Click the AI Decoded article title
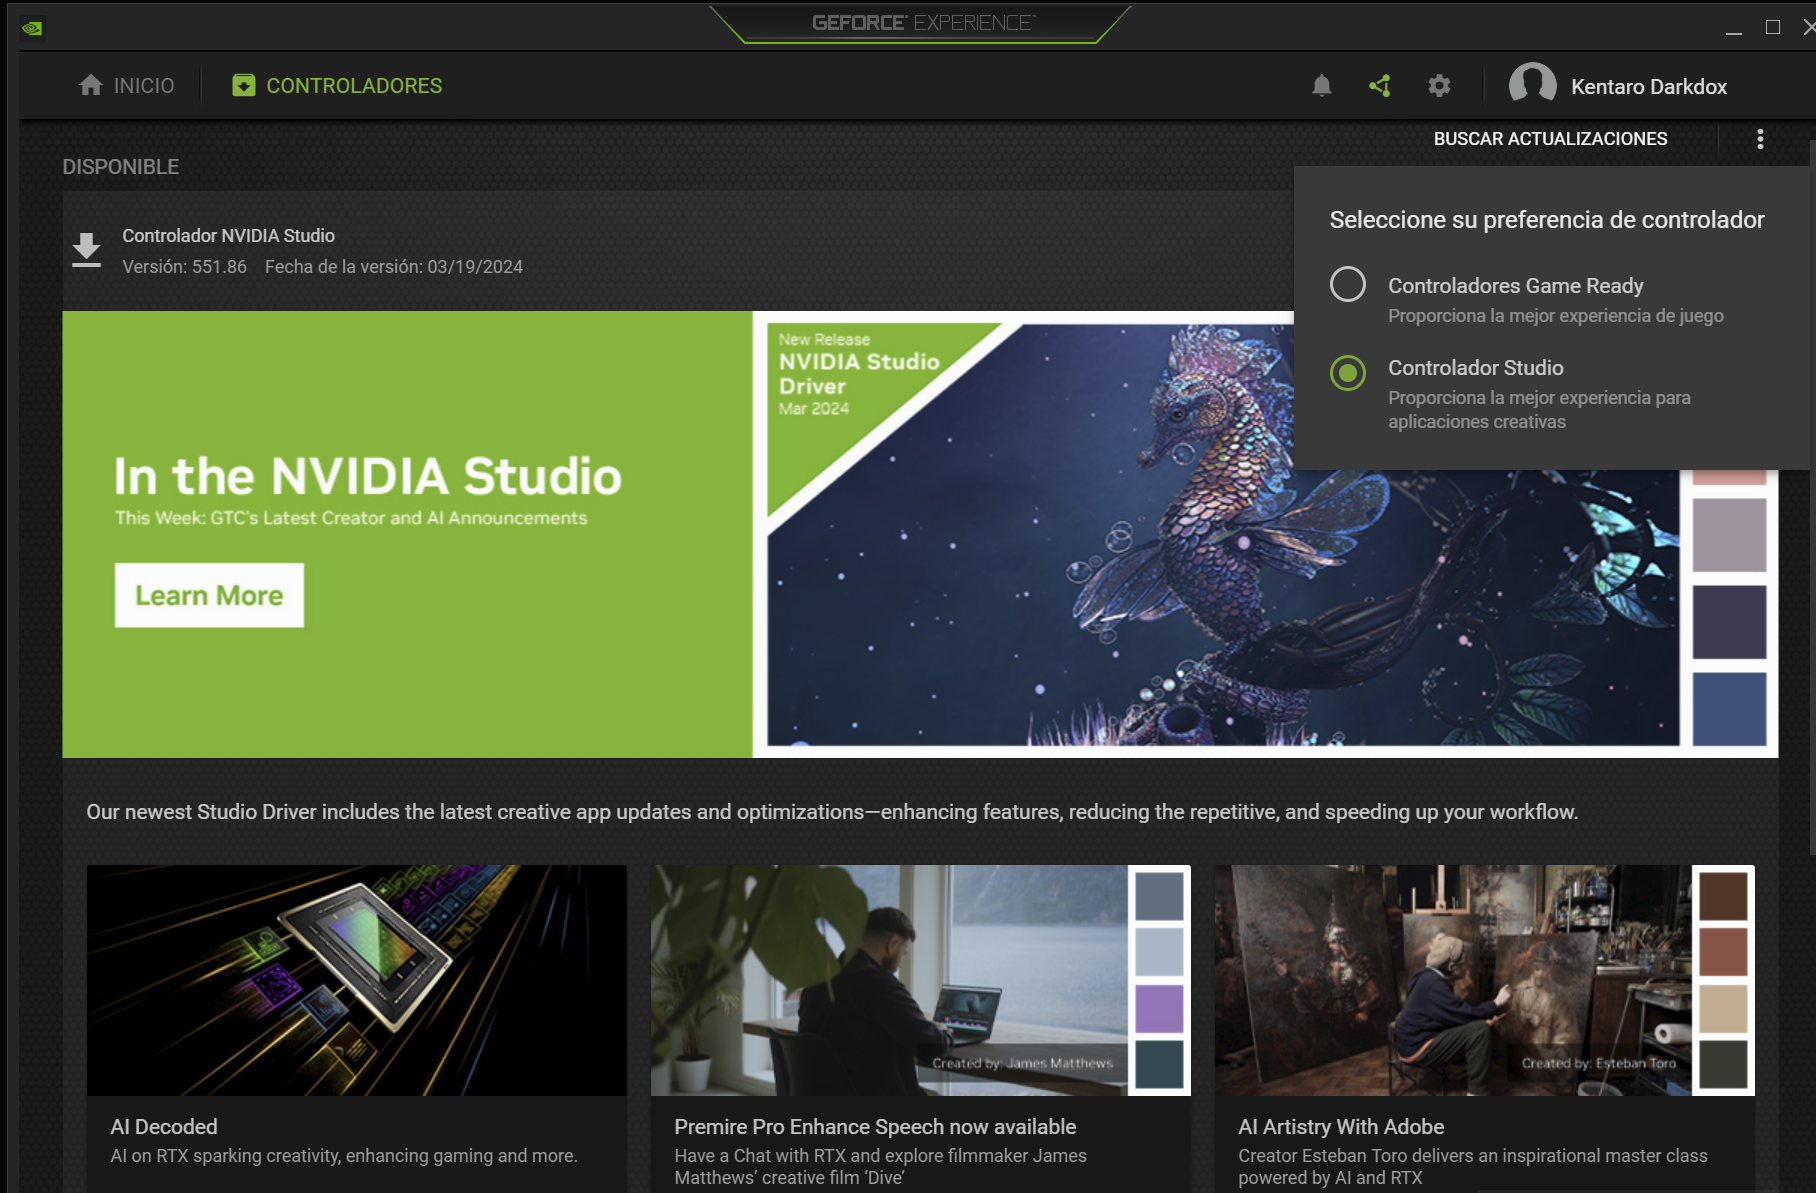Image resolution: width=1816 pixels, height=1193 pixels. [164, 1127]
